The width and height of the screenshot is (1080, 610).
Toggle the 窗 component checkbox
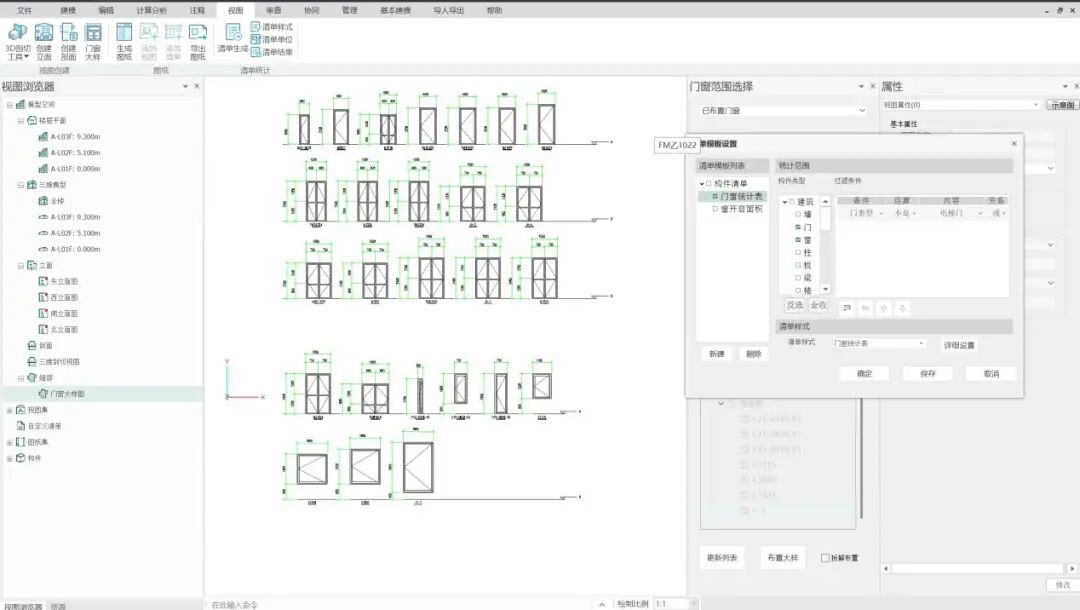[x=798, y=240]
